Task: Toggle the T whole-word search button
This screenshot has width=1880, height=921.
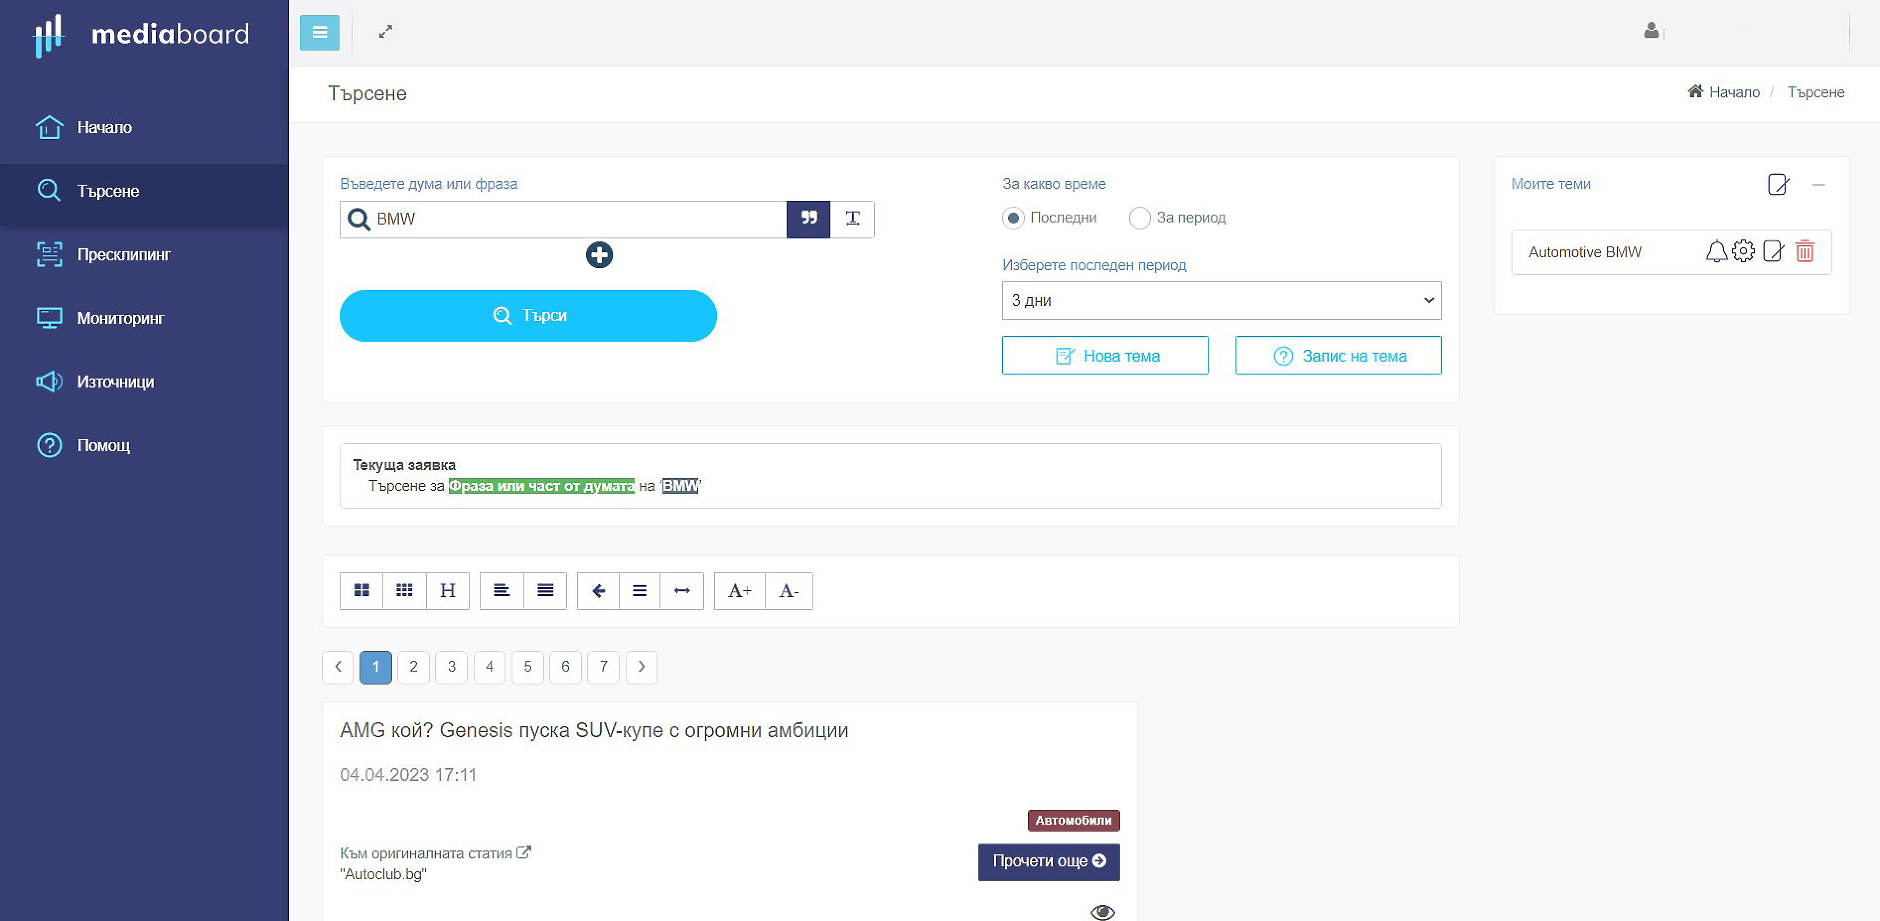Action: [x=853, y=219]
